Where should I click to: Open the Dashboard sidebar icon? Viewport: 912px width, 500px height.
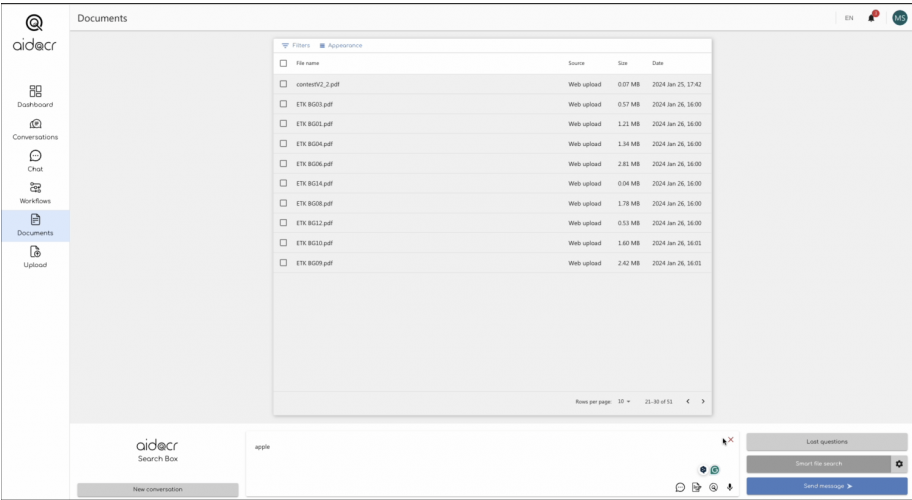coord(35,96)
